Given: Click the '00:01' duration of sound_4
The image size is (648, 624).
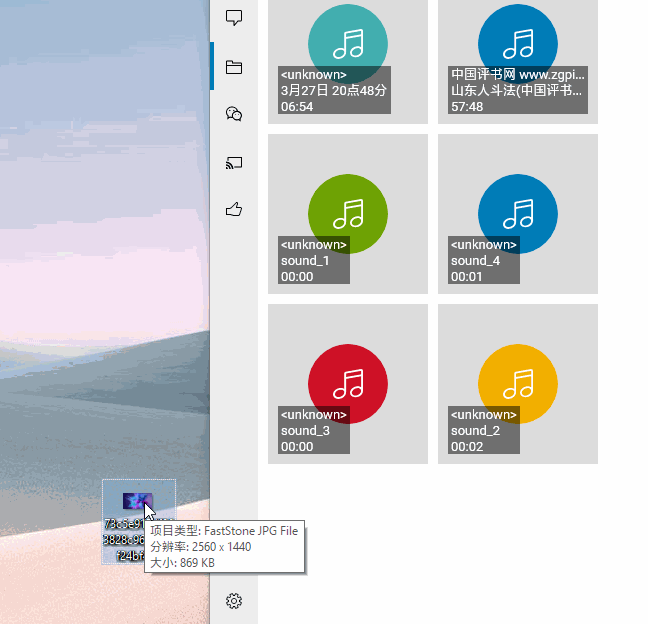Looking at the screenshot, I should pyautogui.click(x=466, y=276).
